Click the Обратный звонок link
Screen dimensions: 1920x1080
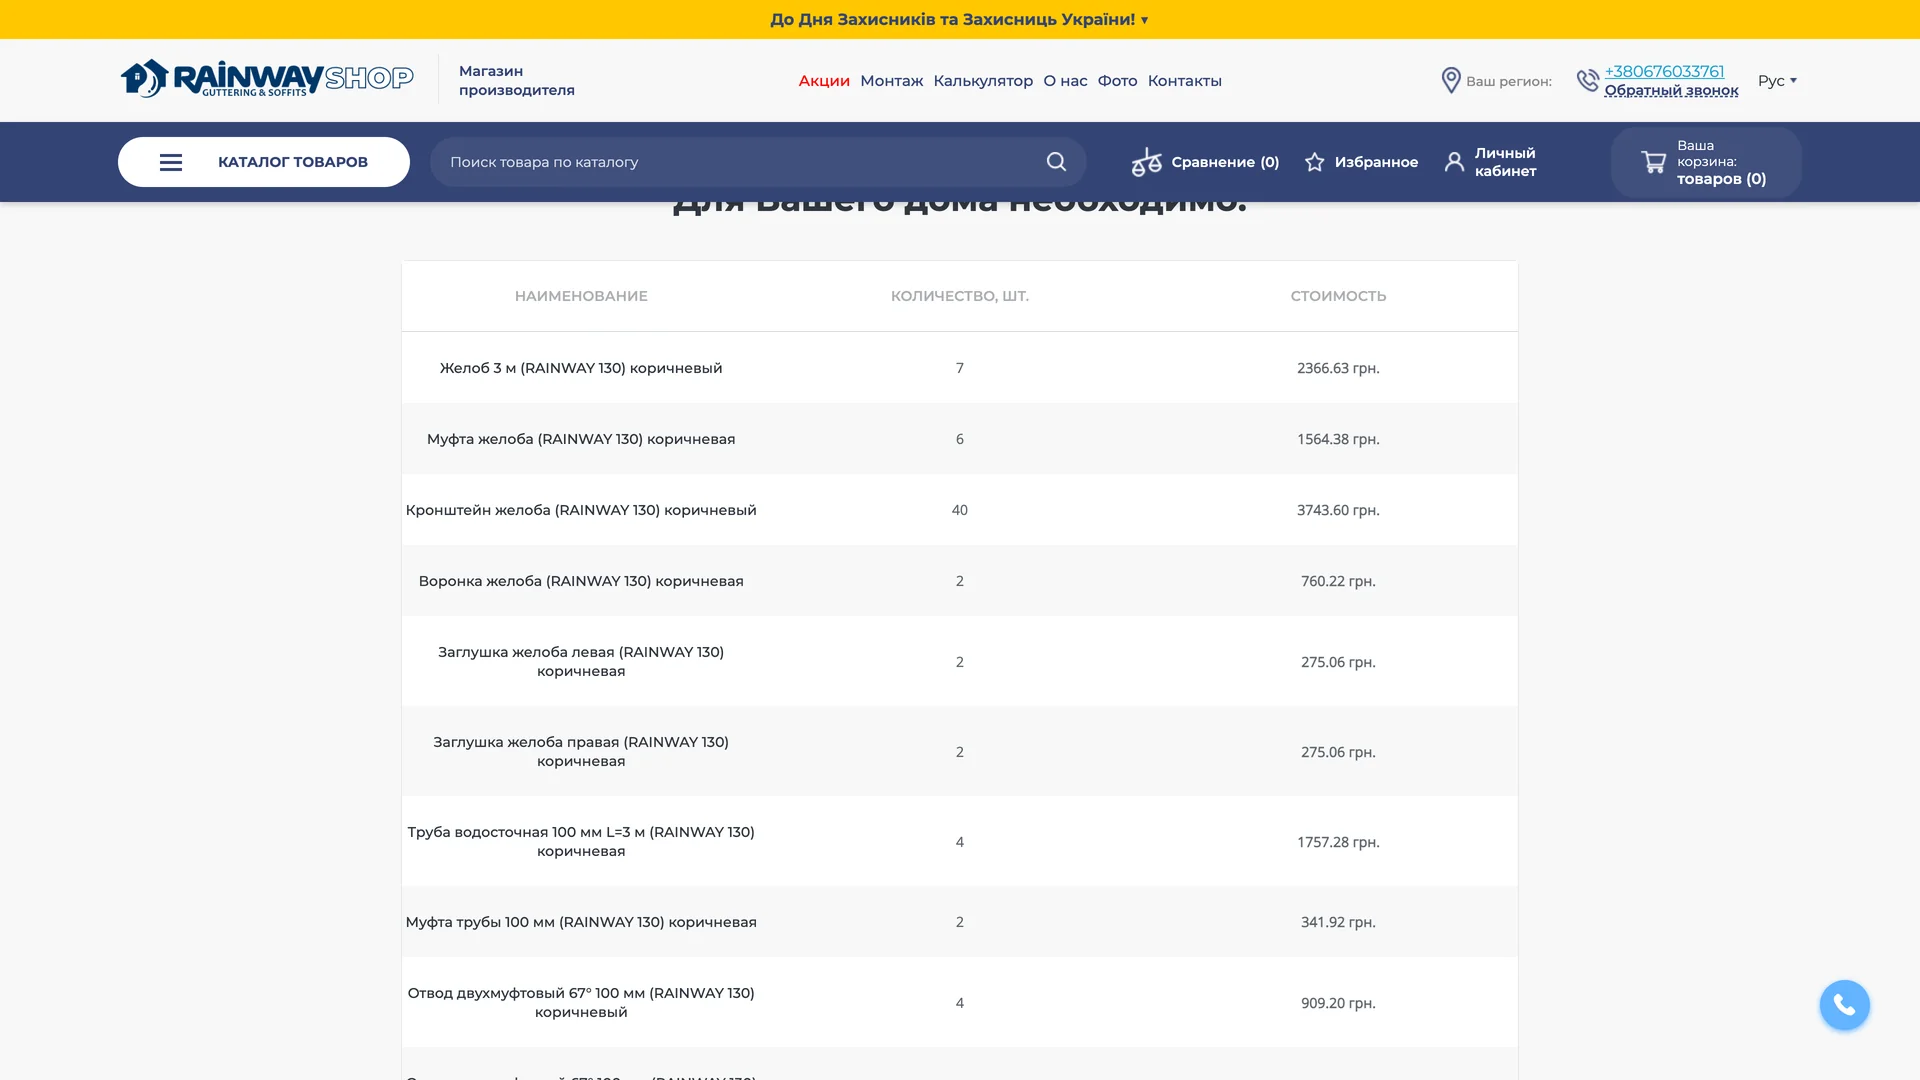[1671, 90]
